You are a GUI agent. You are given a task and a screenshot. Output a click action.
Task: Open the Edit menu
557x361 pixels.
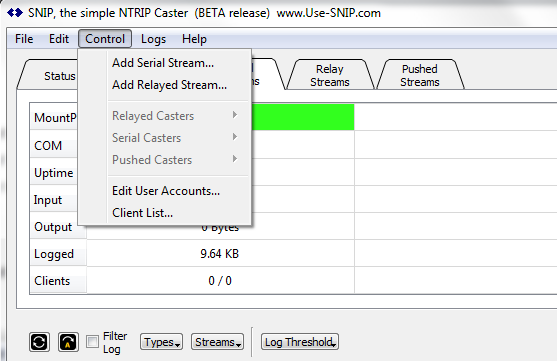click(x=59, y=39)
